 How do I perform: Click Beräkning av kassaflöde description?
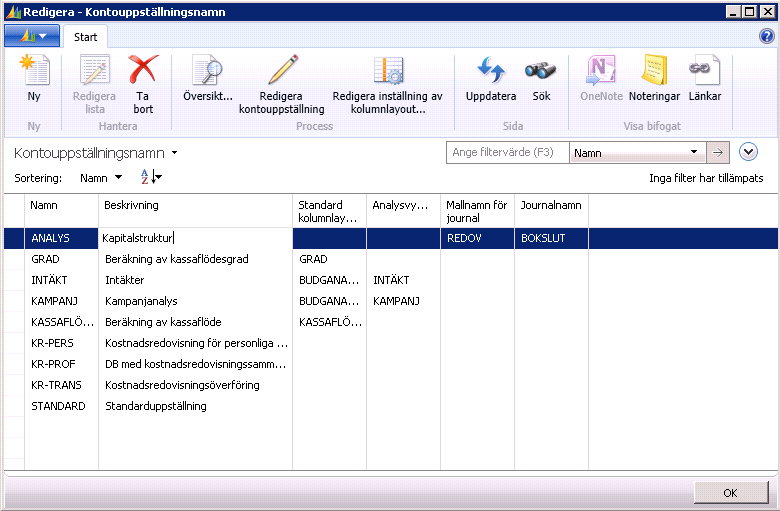pyautogui.click(x=195, y=322)
